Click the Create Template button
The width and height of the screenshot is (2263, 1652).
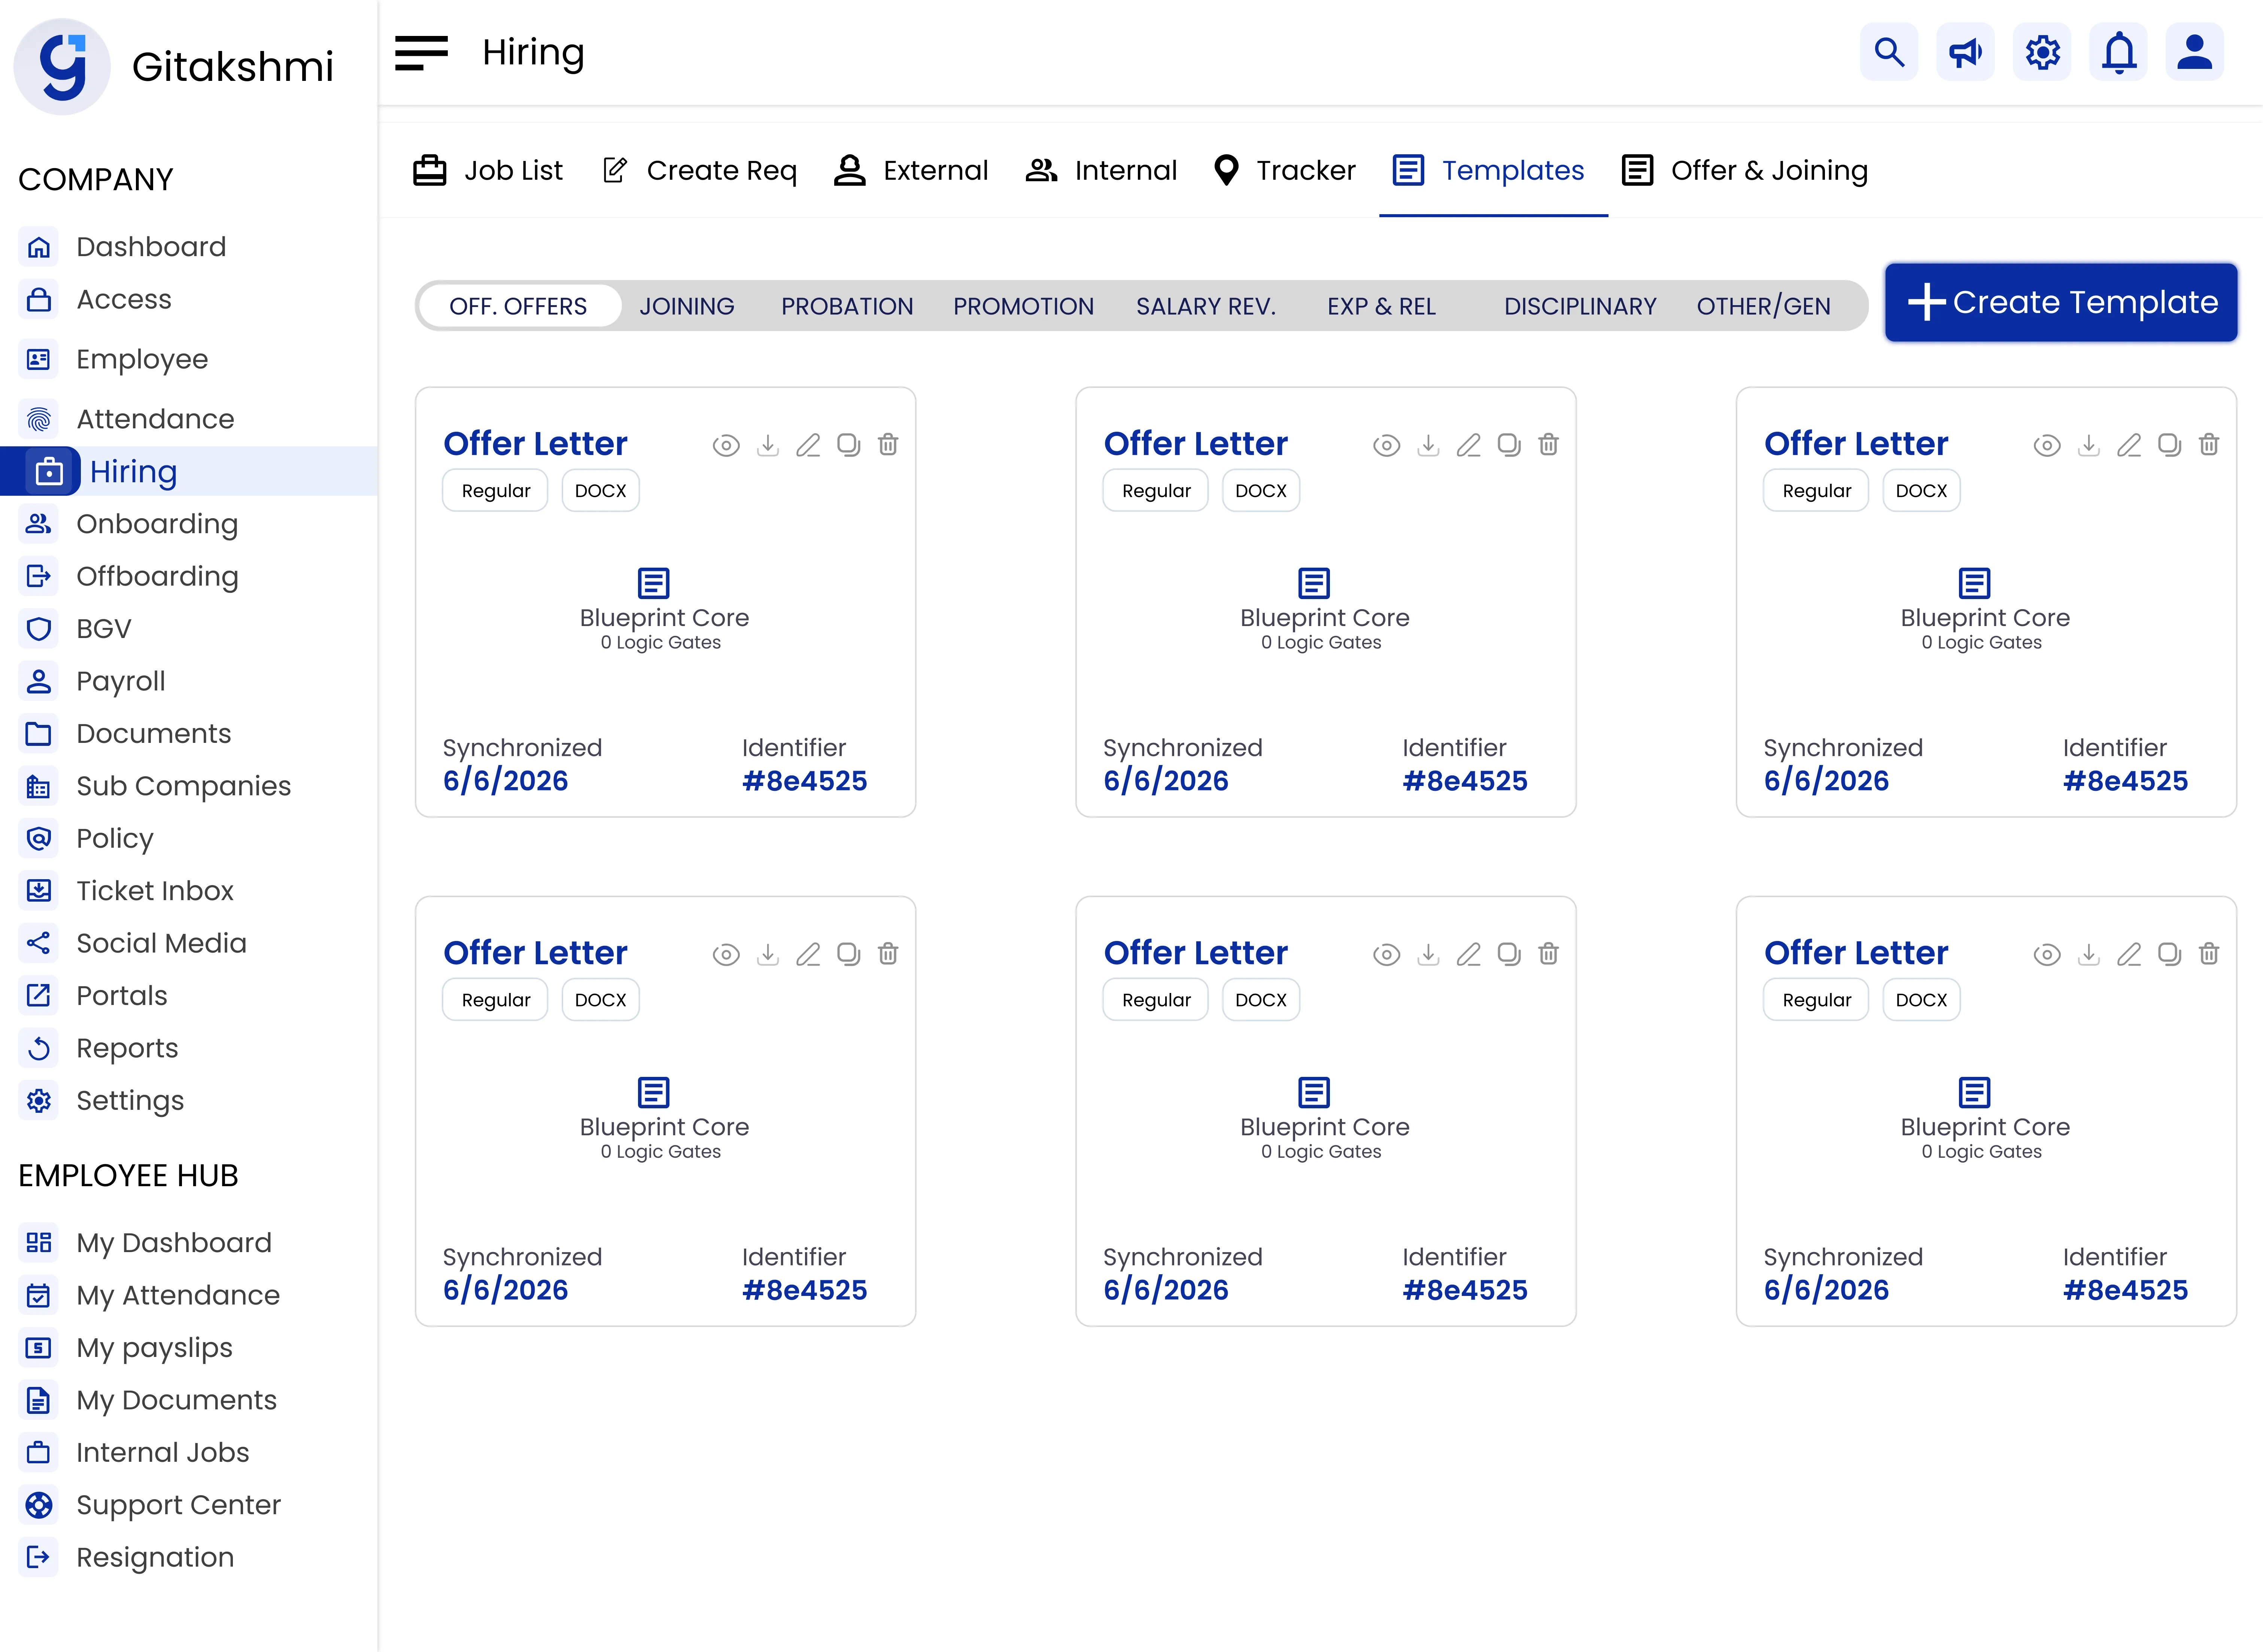click(x=2061, y=302)
